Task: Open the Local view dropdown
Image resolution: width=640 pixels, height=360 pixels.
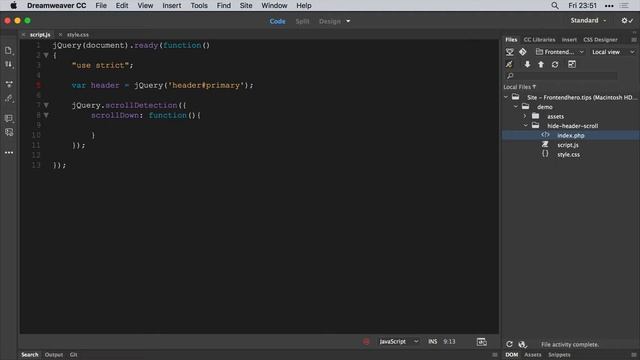Action: (x=613, y=52)
